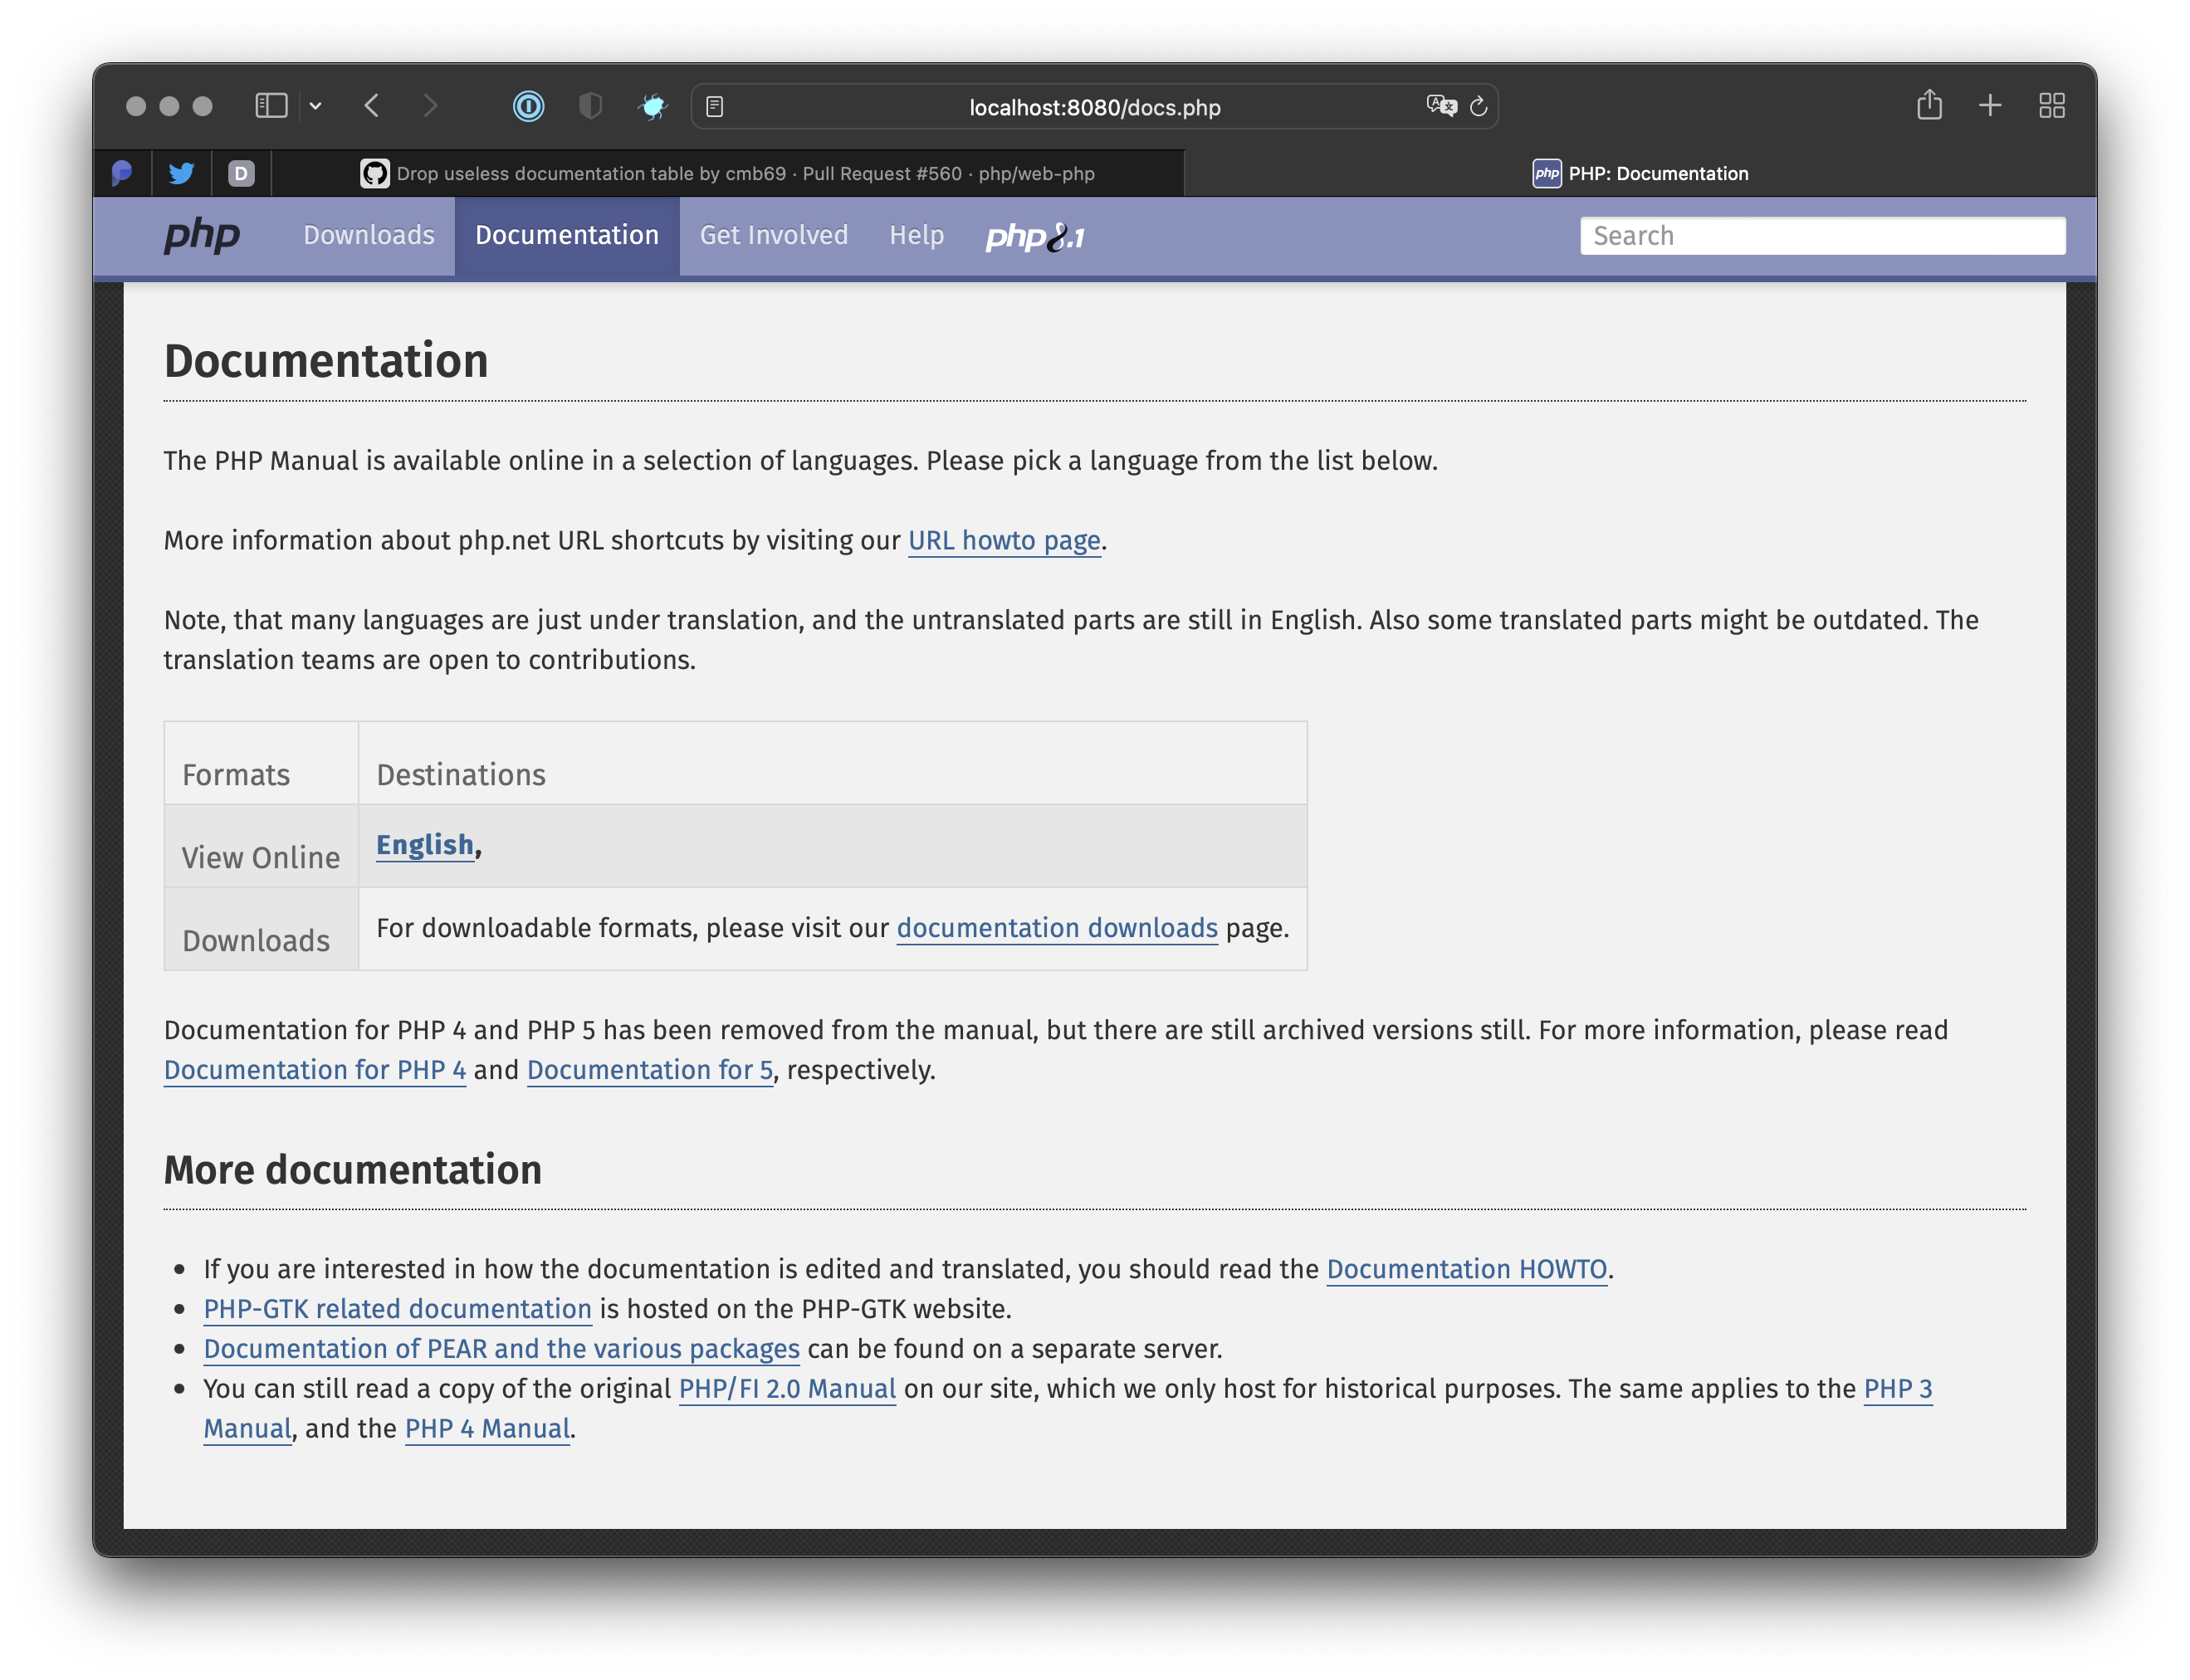Open the bug extension icon in toolbar
2190x1680 pixels.
653,106
